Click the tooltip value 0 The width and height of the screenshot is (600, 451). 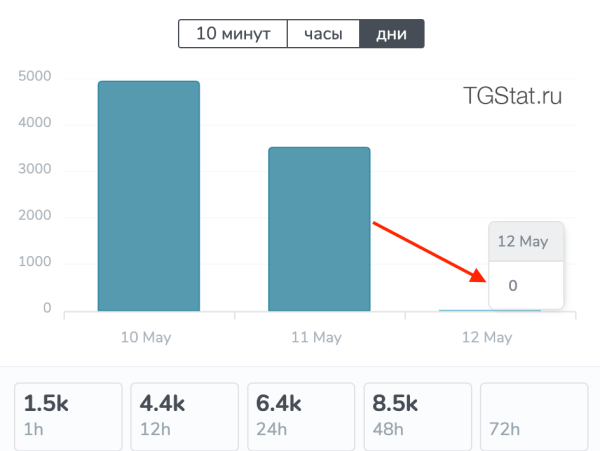(513, 285)
